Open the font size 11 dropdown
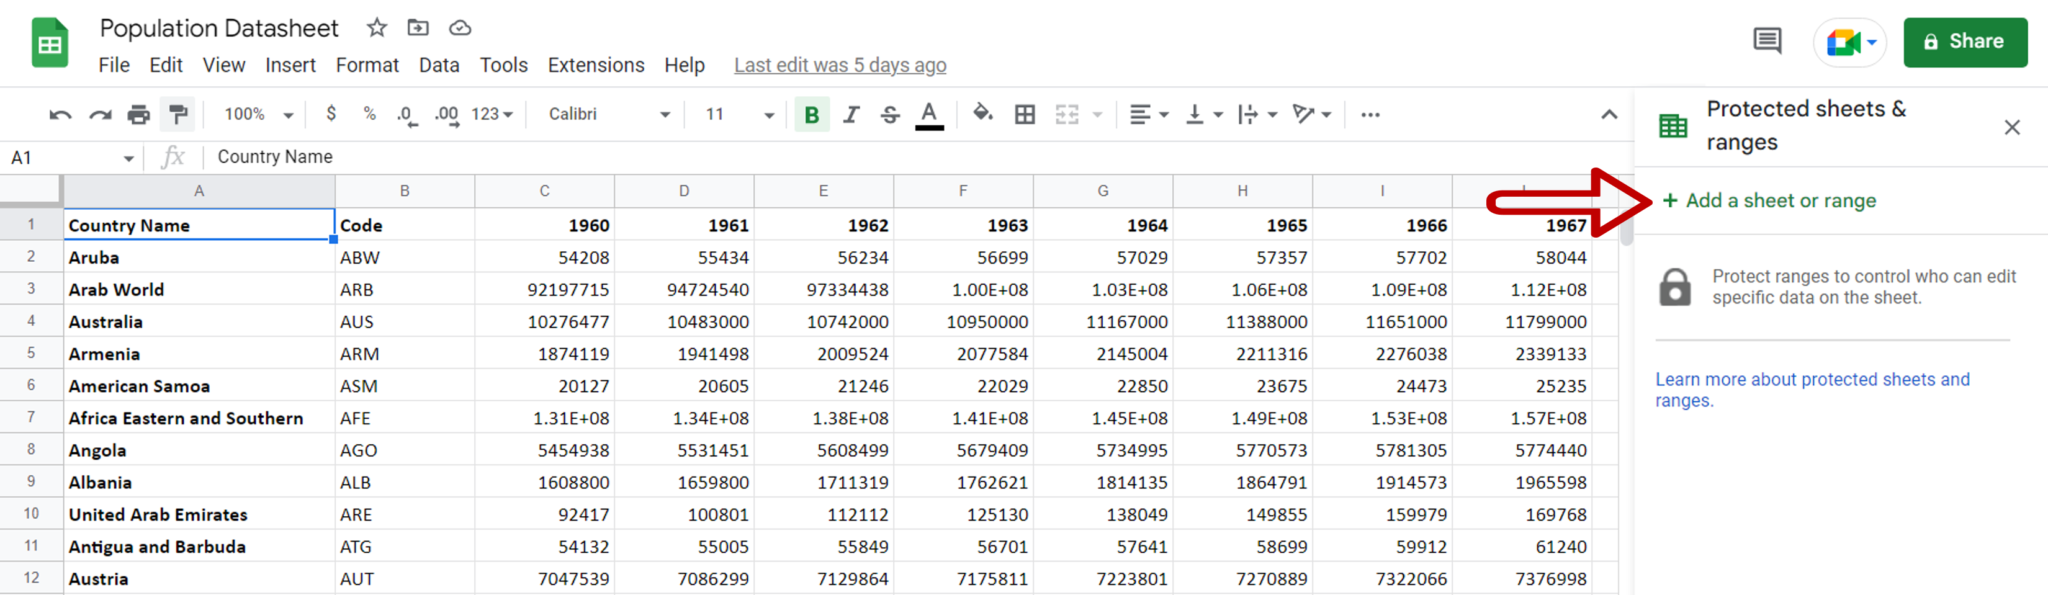 [739, 115]
